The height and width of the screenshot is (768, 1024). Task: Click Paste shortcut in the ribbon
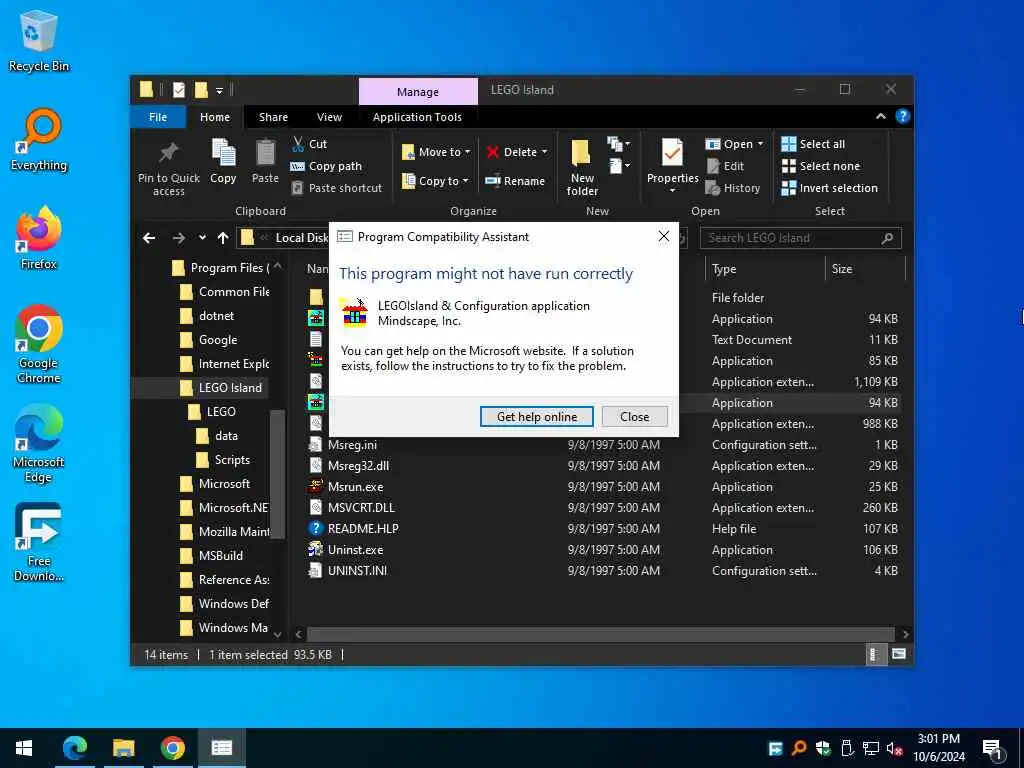(x=336, y=188)
